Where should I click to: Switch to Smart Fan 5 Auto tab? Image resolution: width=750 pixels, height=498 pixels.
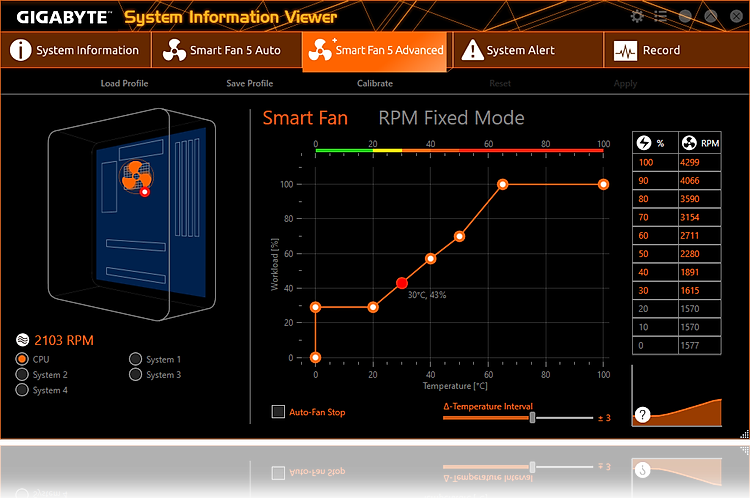[227, 50]
